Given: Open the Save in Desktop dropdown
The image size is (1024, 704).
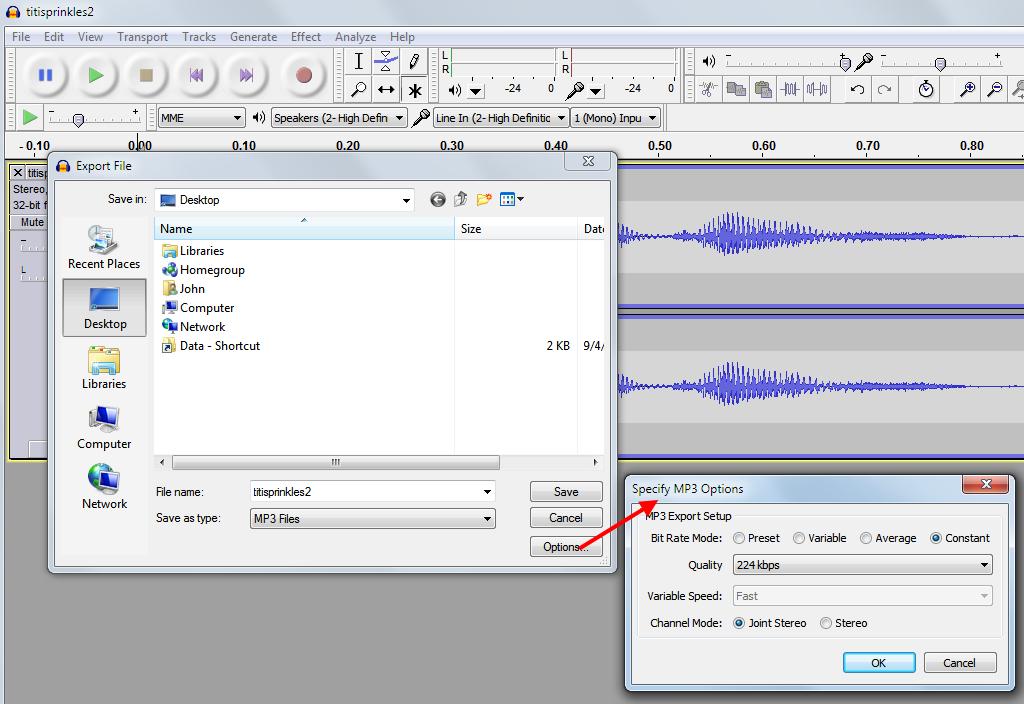Looking at the screenshot, I should click(284, 200).
